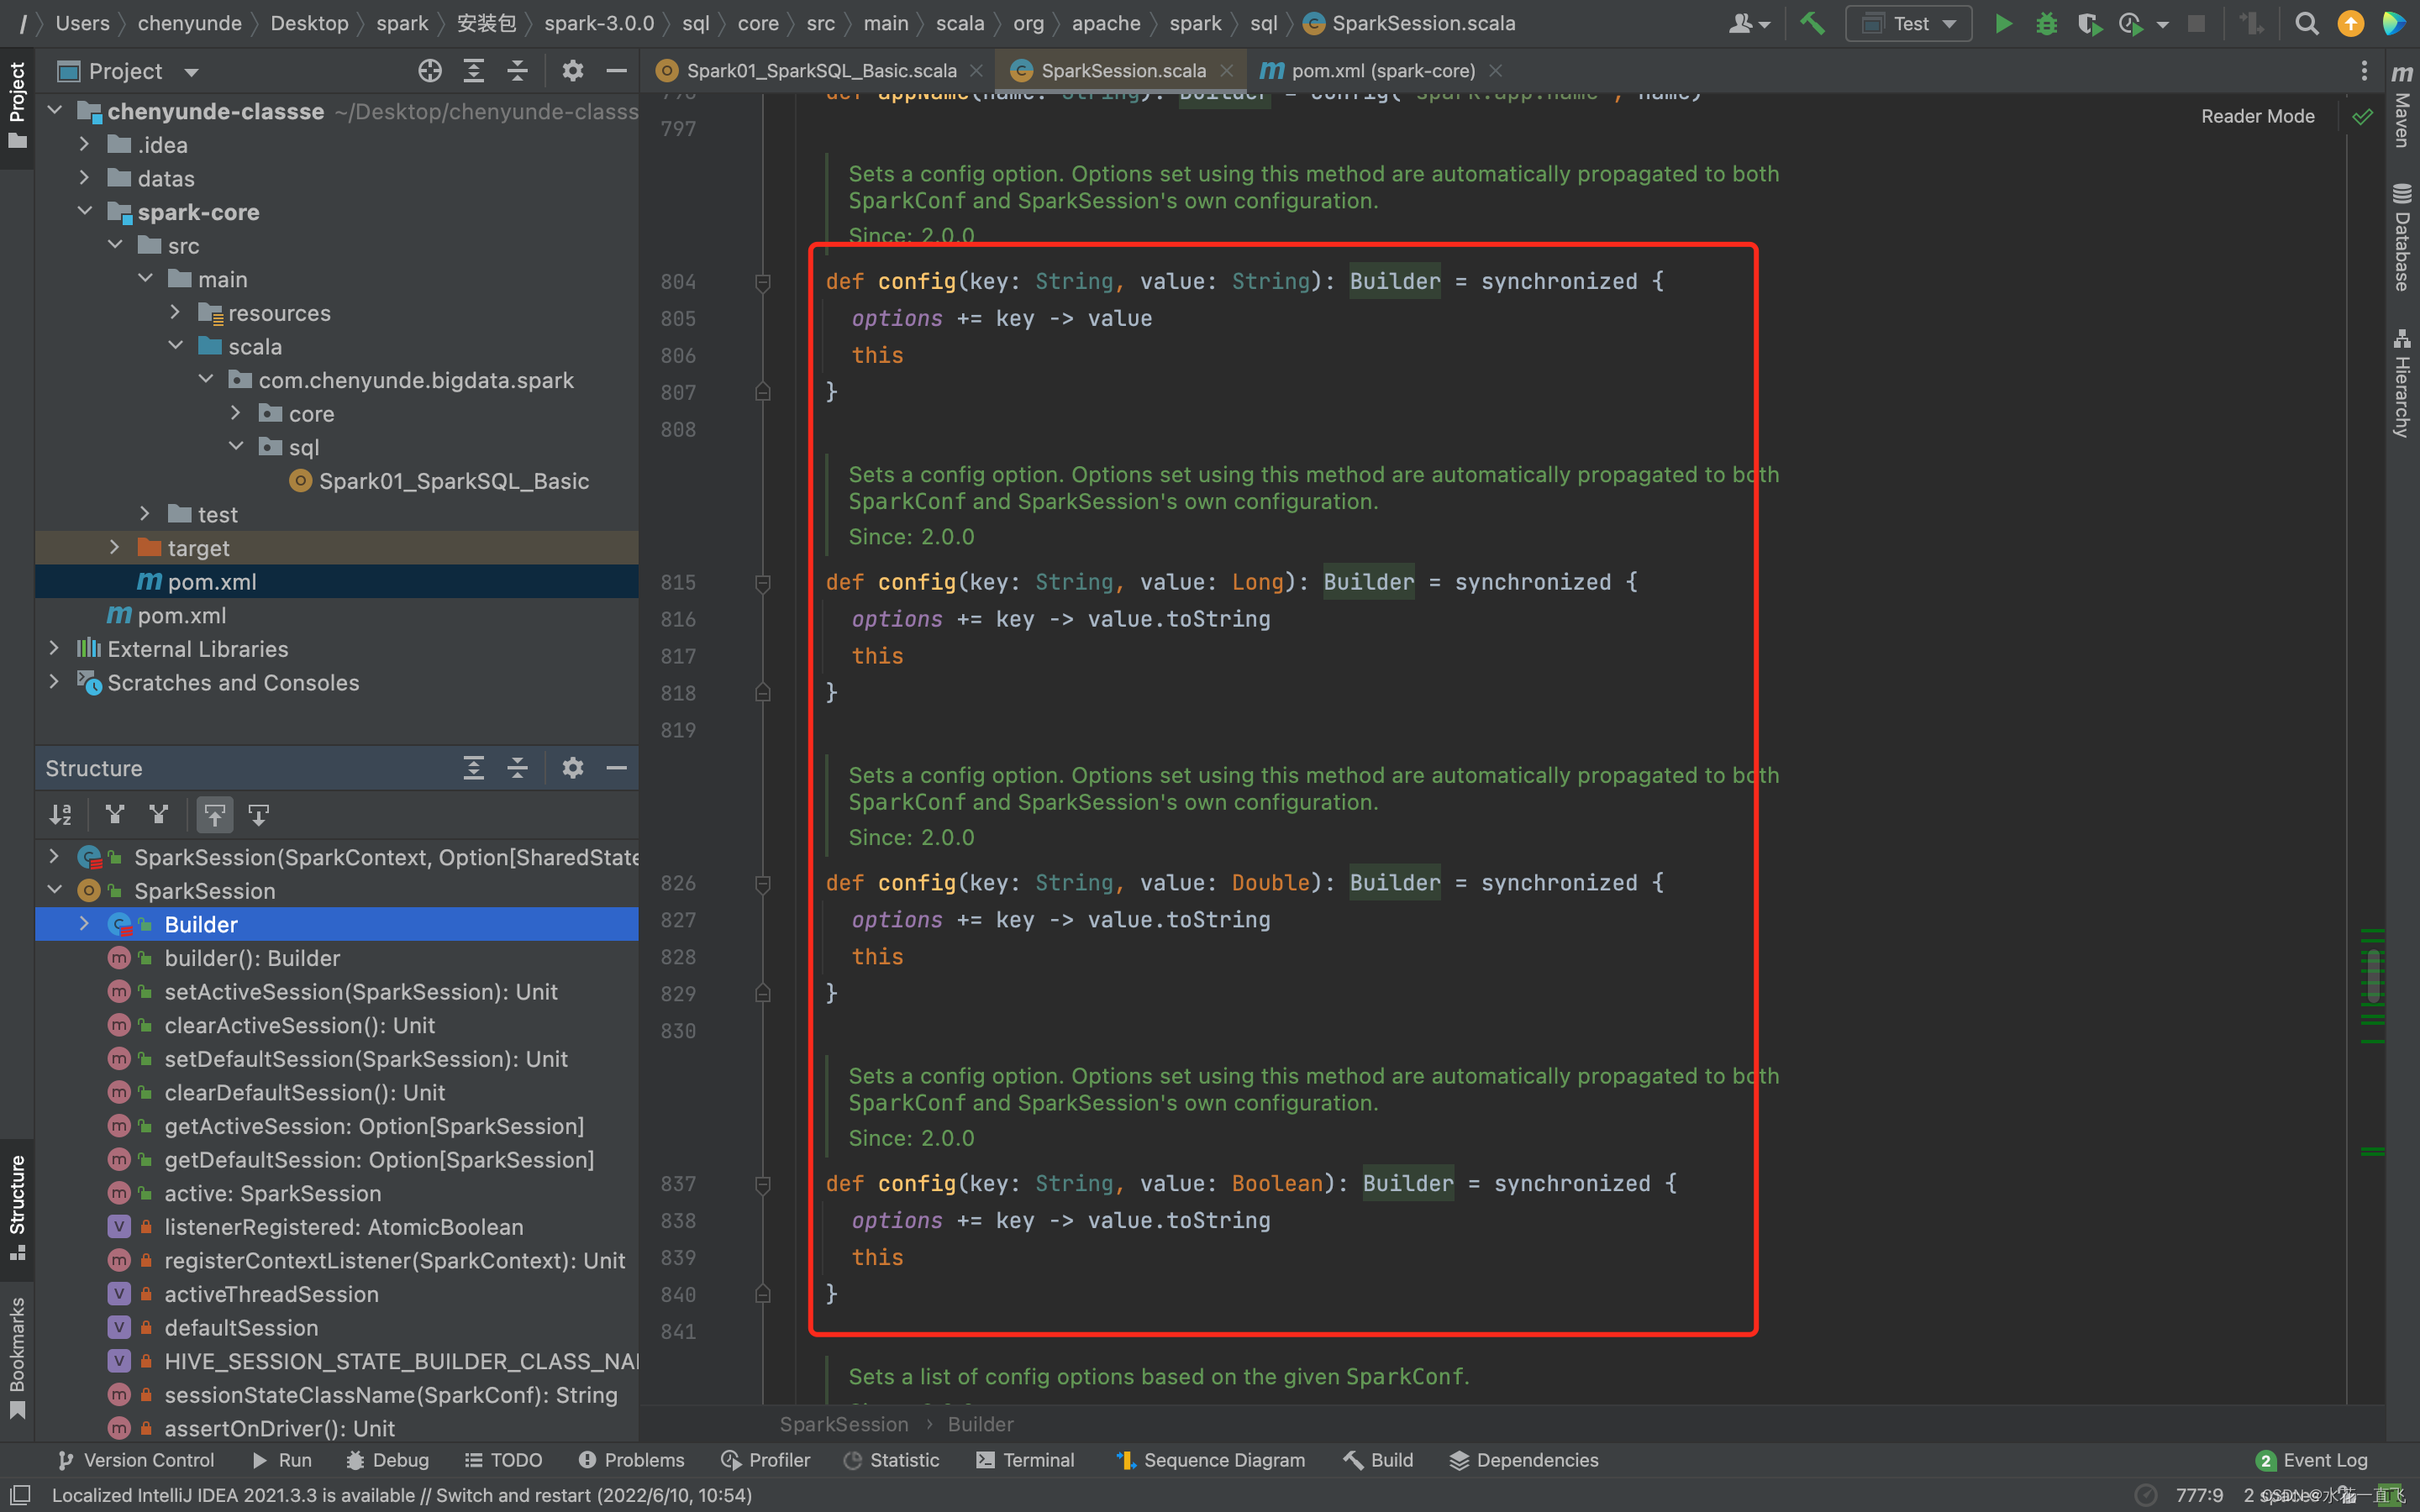
Task: Toggle tool window bars icon in the status bar corner
Action: pos(19,1495)
